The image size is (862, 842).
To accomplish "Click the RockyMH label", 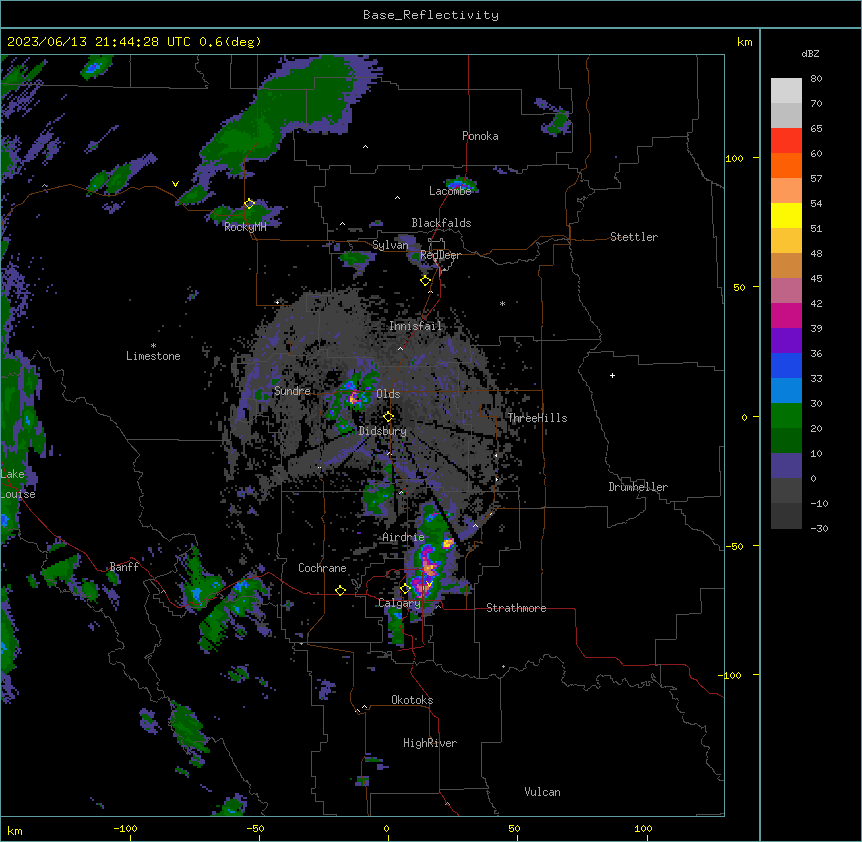I will pyautogui.click(x=245, y=227).
